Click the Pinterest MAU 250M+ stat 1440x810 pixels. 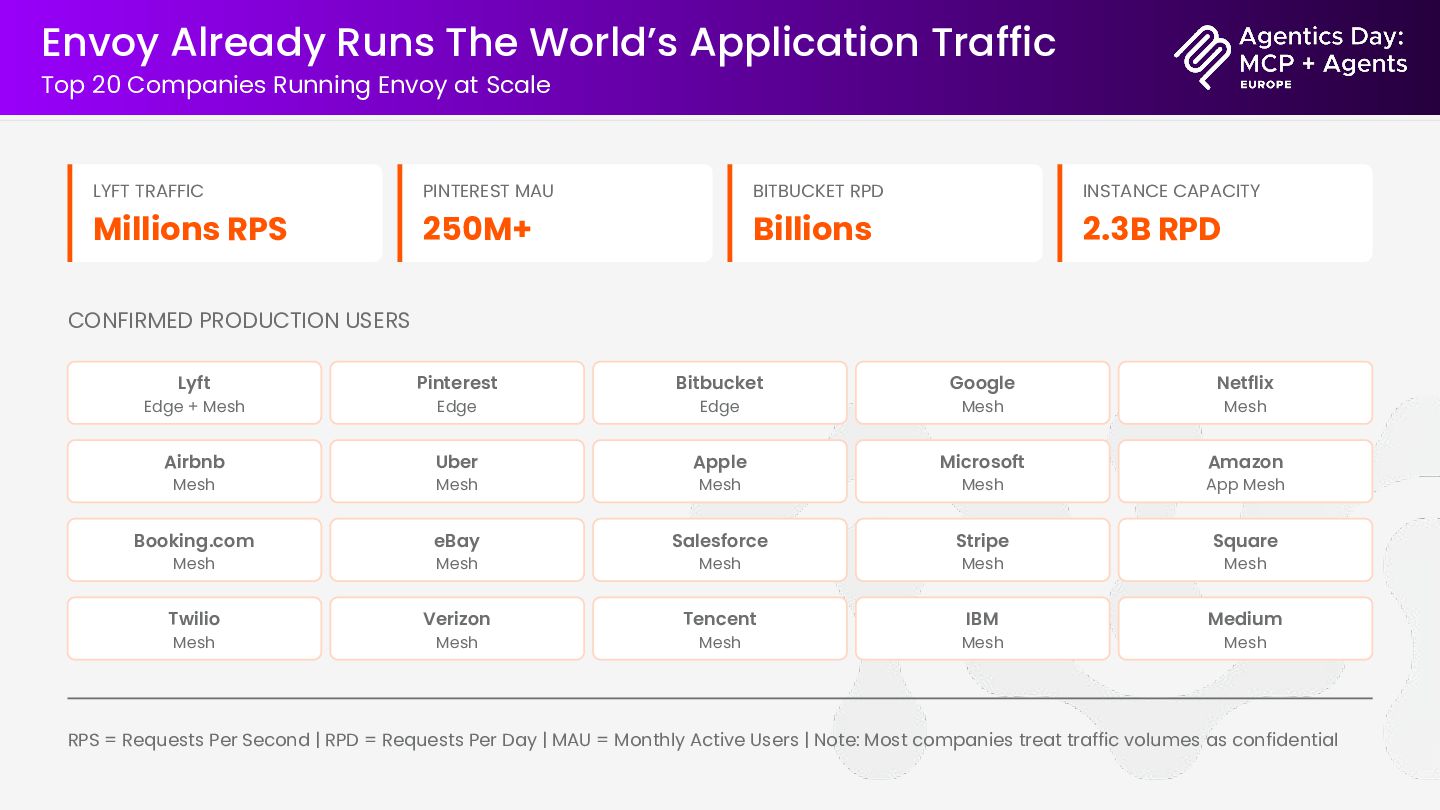[x=555, y=213]
